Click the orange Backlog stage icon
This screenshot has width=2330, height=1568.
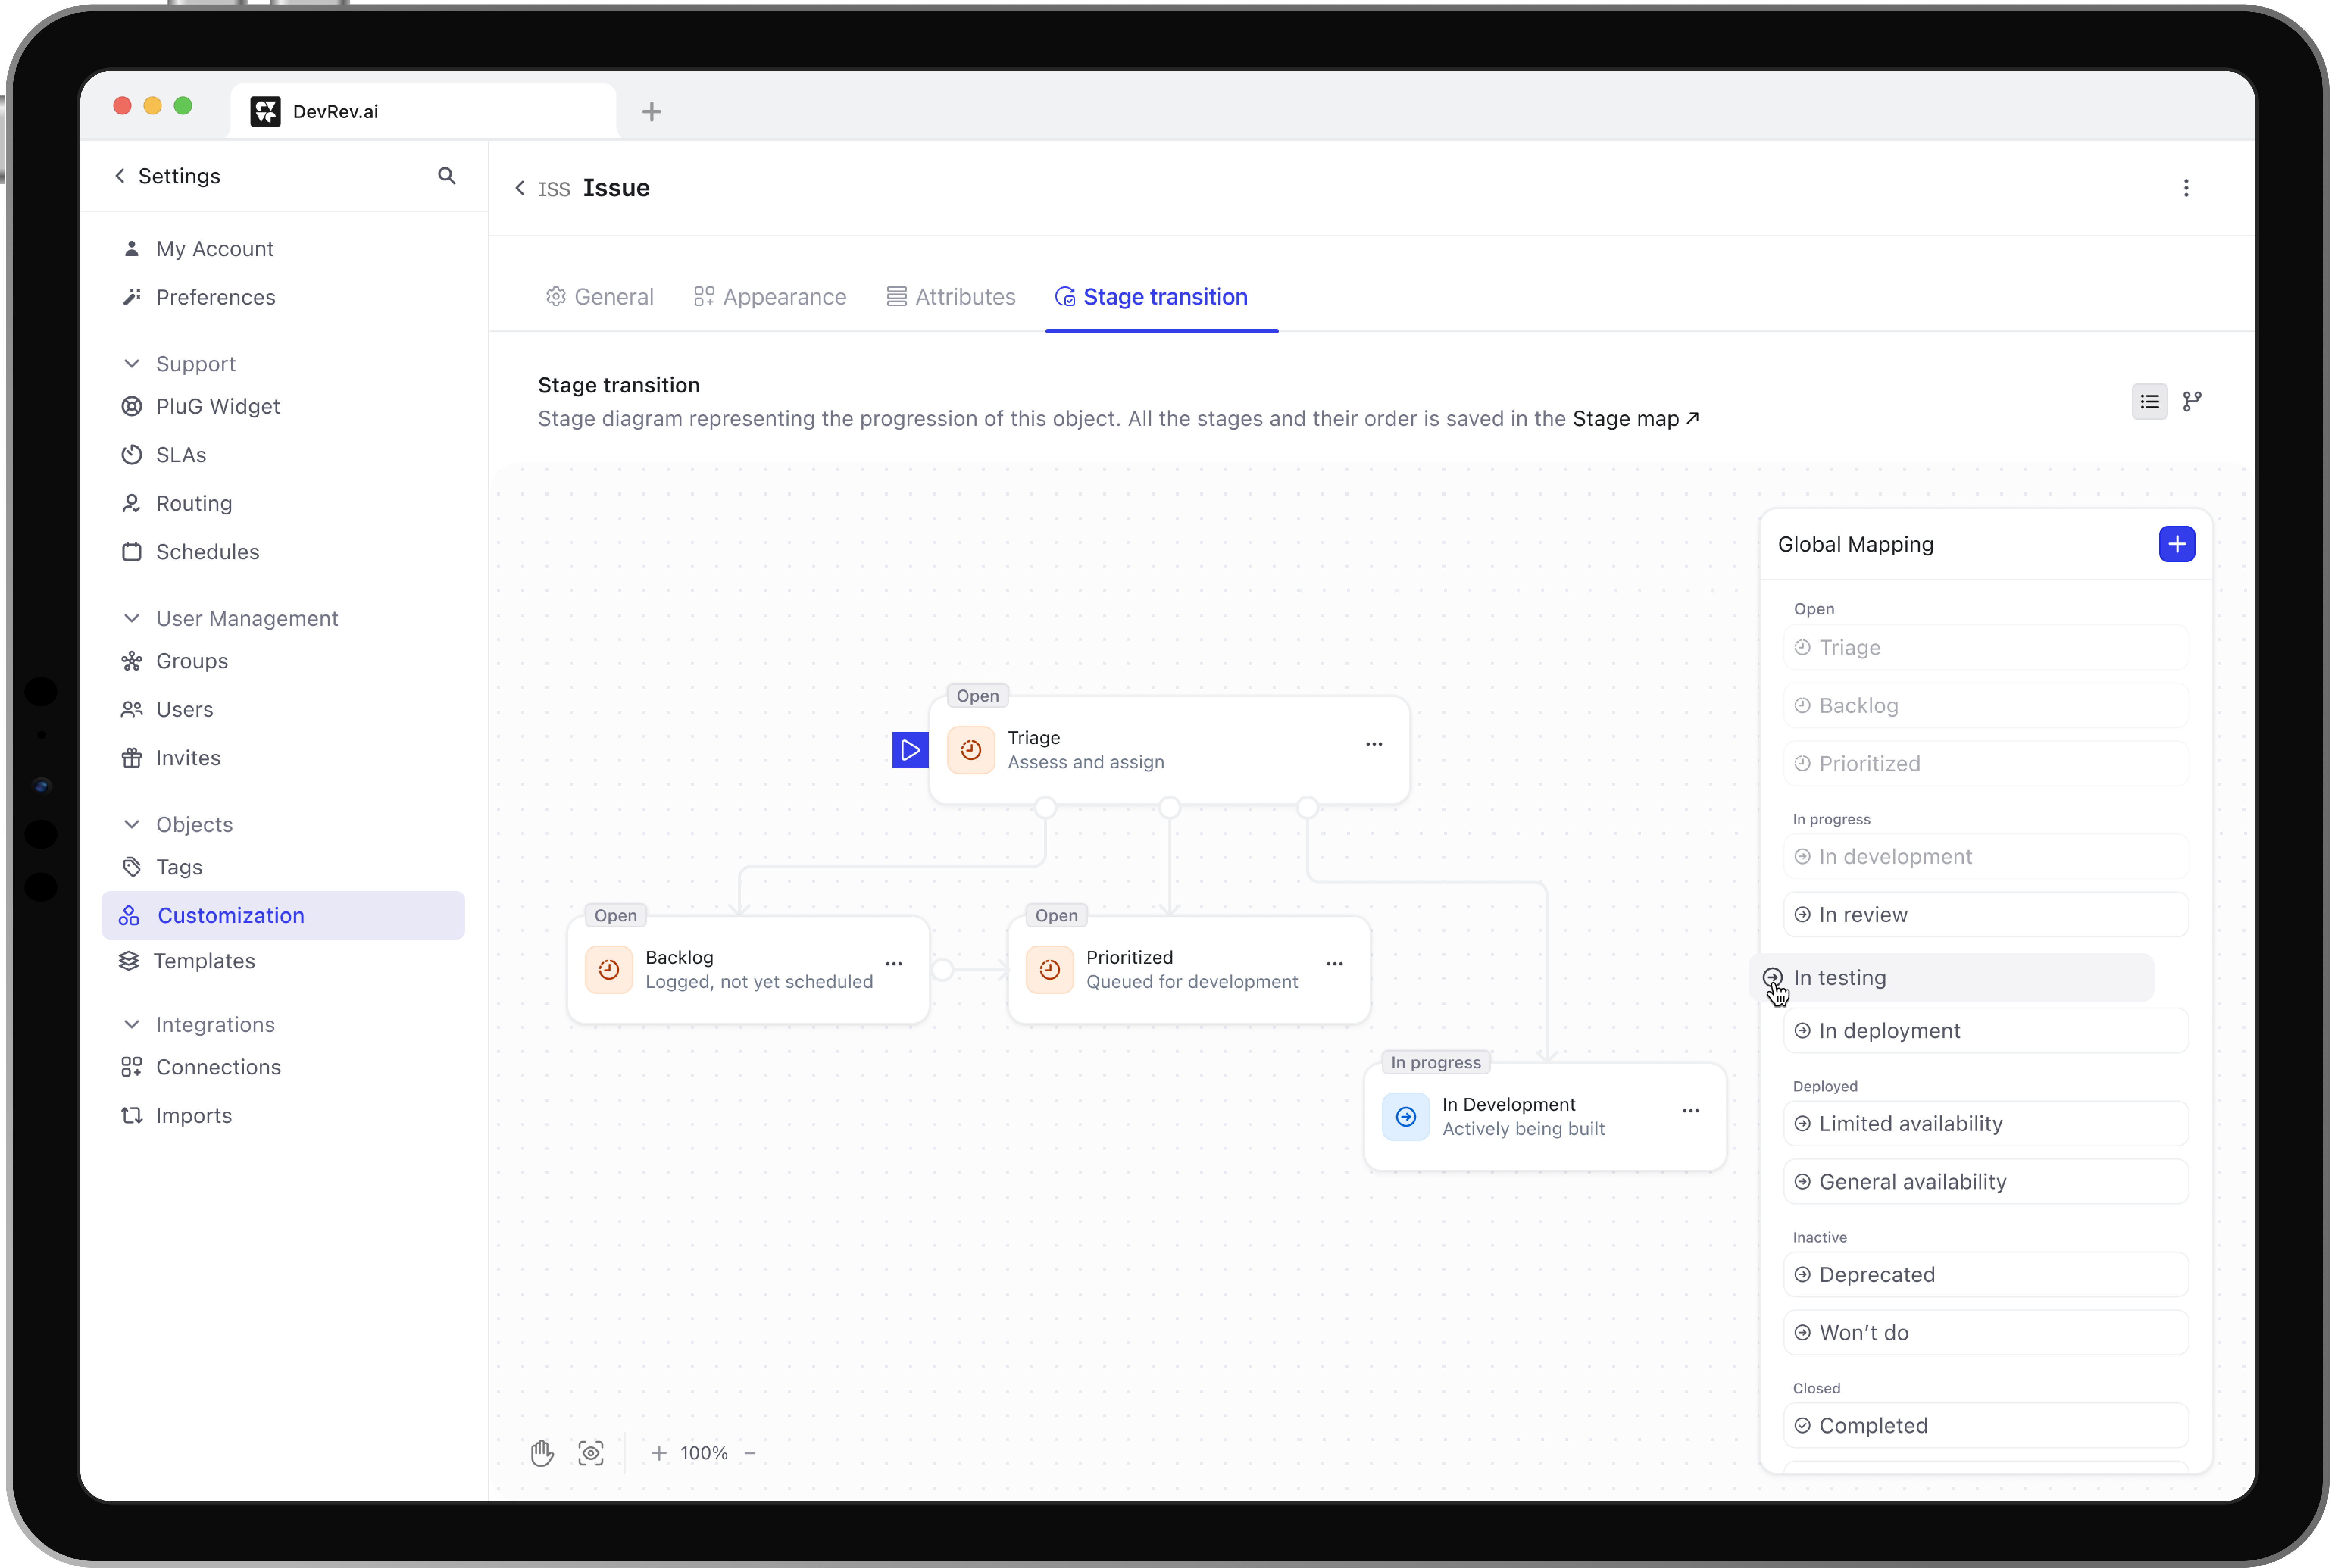pos(609,970)
